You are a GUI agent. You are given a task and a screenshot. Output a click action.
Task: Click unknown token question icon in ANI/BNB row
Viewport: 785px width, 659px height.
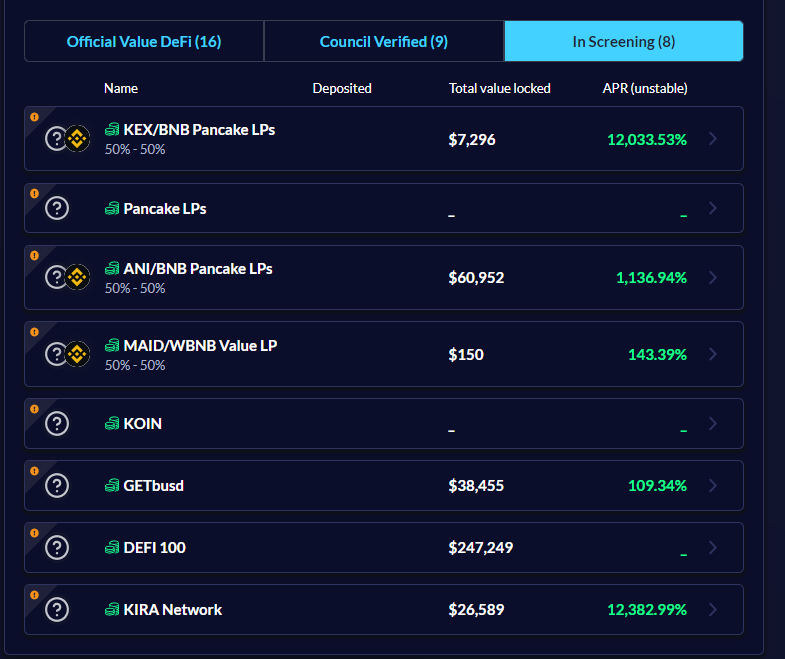coord(56,277)
